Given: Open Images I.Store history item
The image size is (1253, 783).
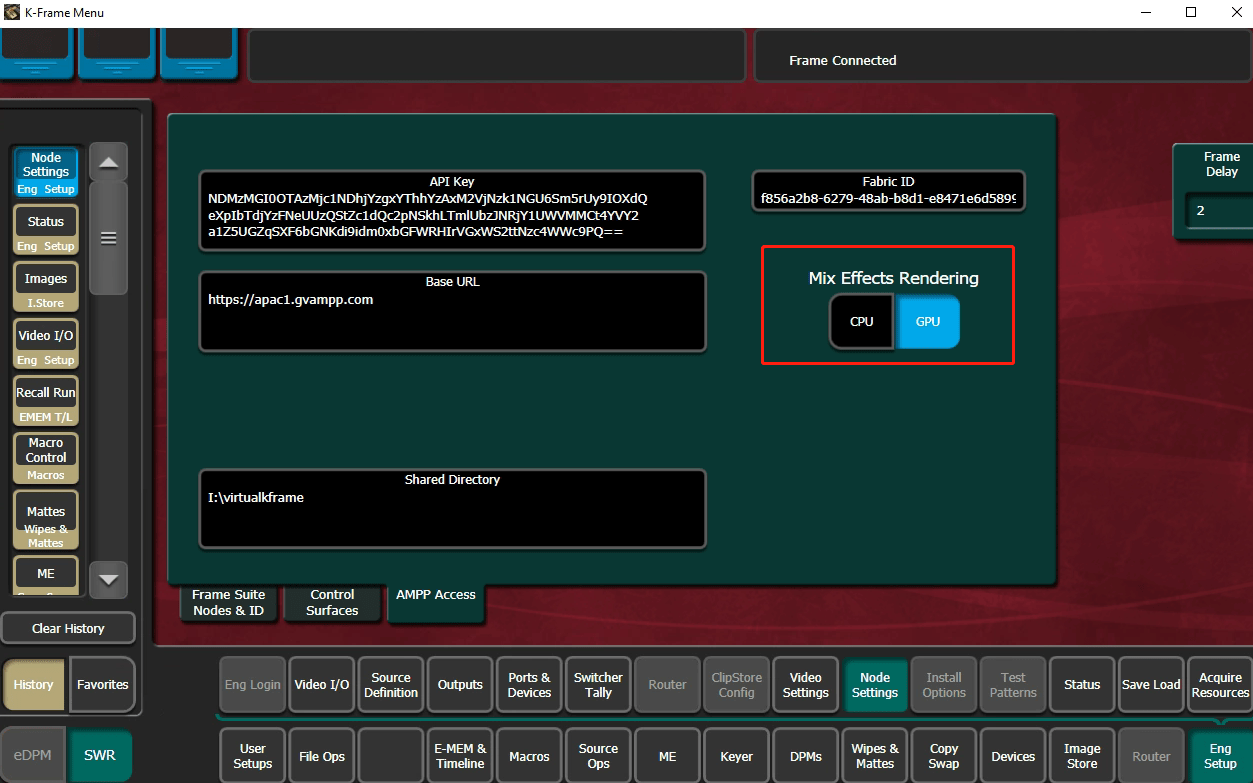Looking at the screenshot, I should (46, 286).
